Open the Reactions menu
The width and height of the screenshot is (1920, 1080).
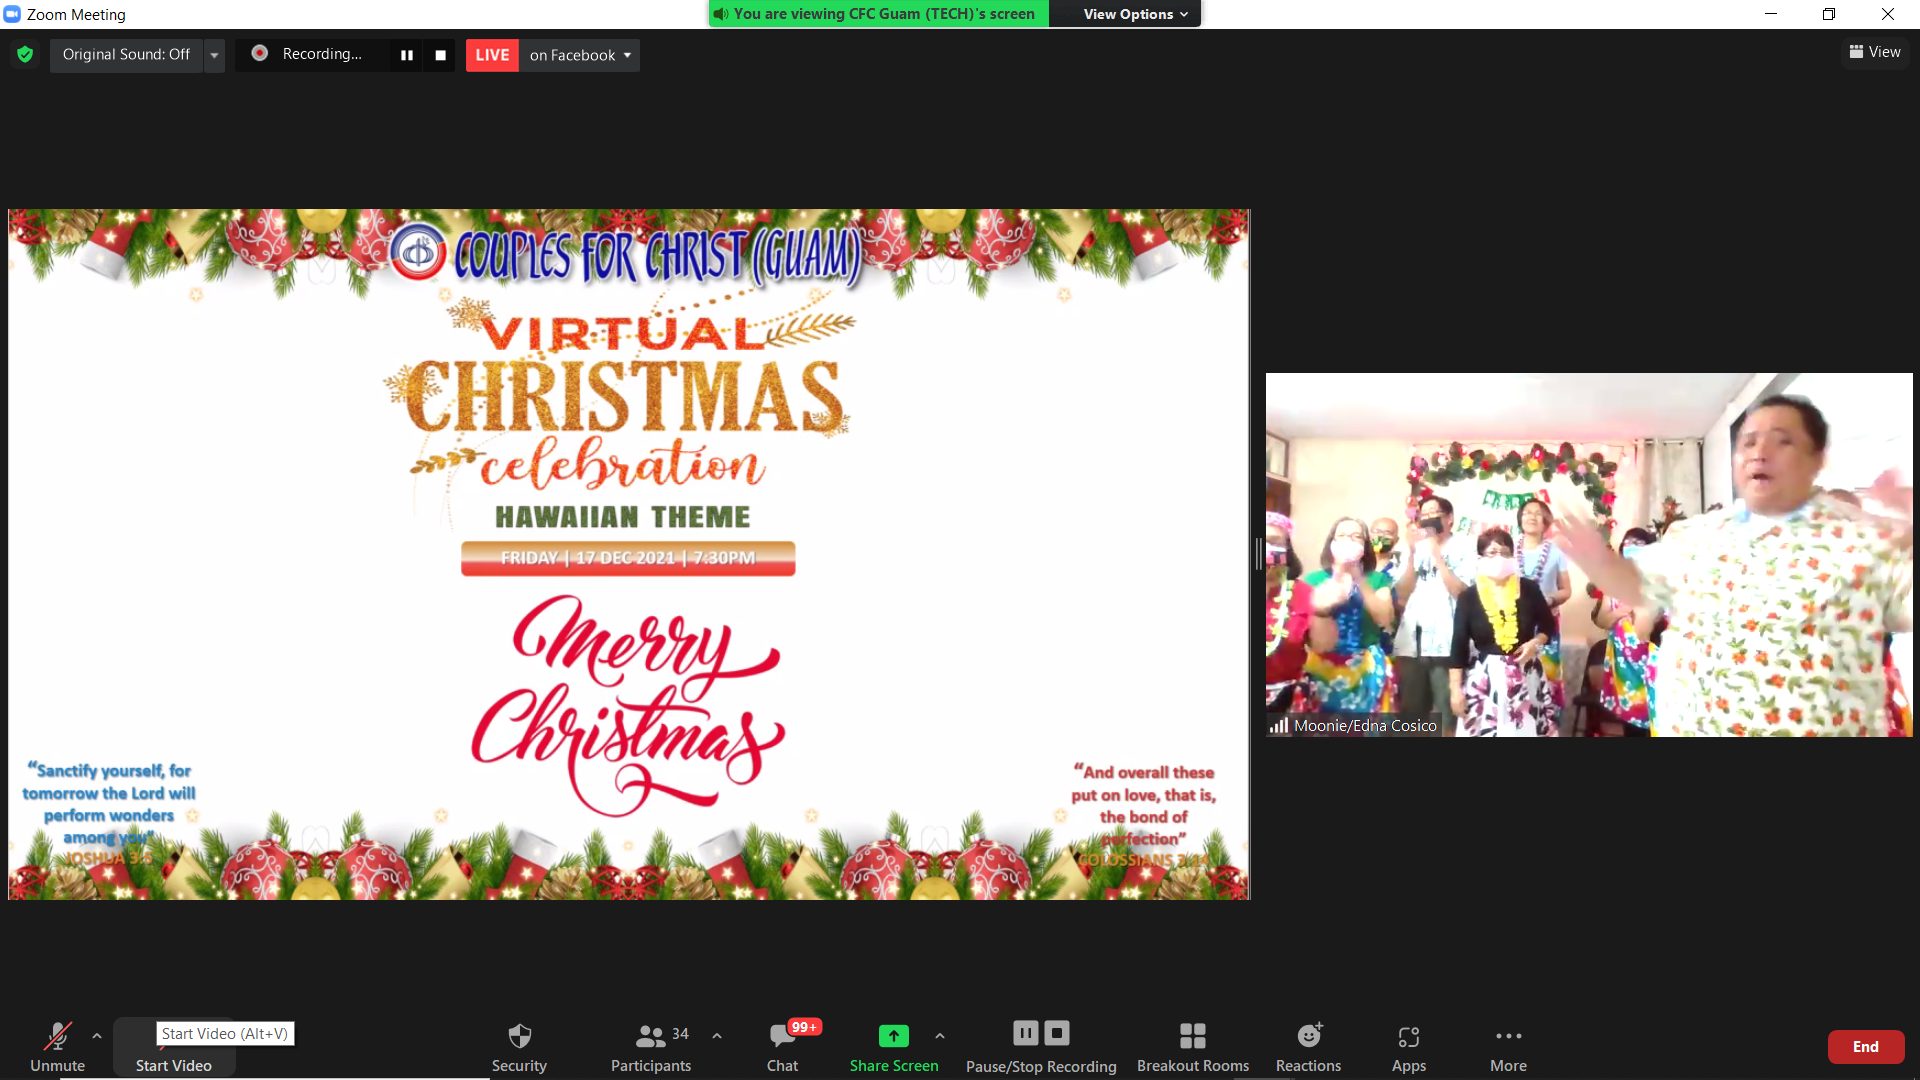pyautogui.click(x=1308, y=1048)
